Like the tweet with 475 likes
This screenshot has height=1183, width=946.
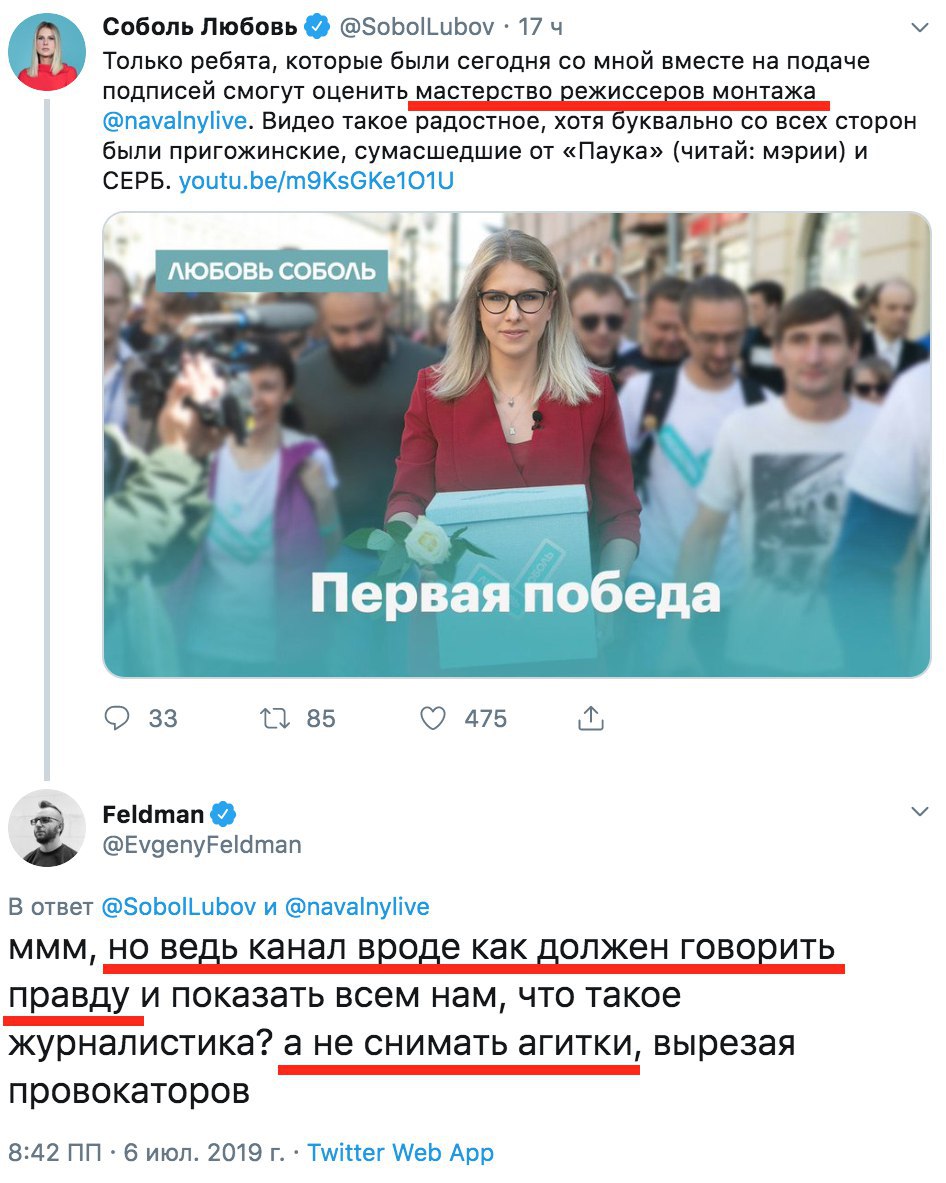433,718
